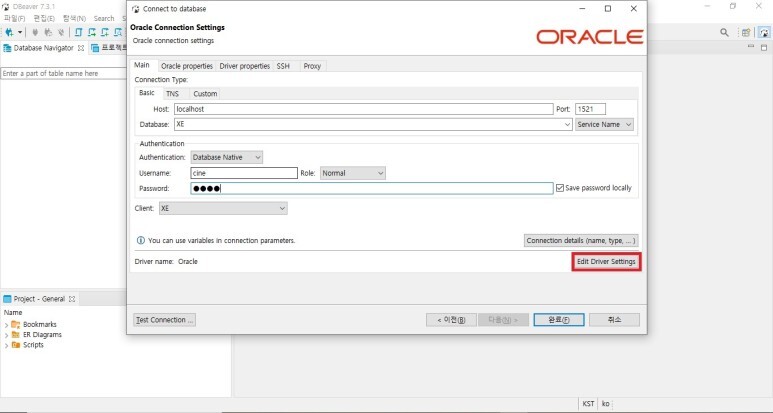The width and height of the screenshot is (773, 413).
Task: Click the info icon beside variables hint
Action: (x=141, y=241)
